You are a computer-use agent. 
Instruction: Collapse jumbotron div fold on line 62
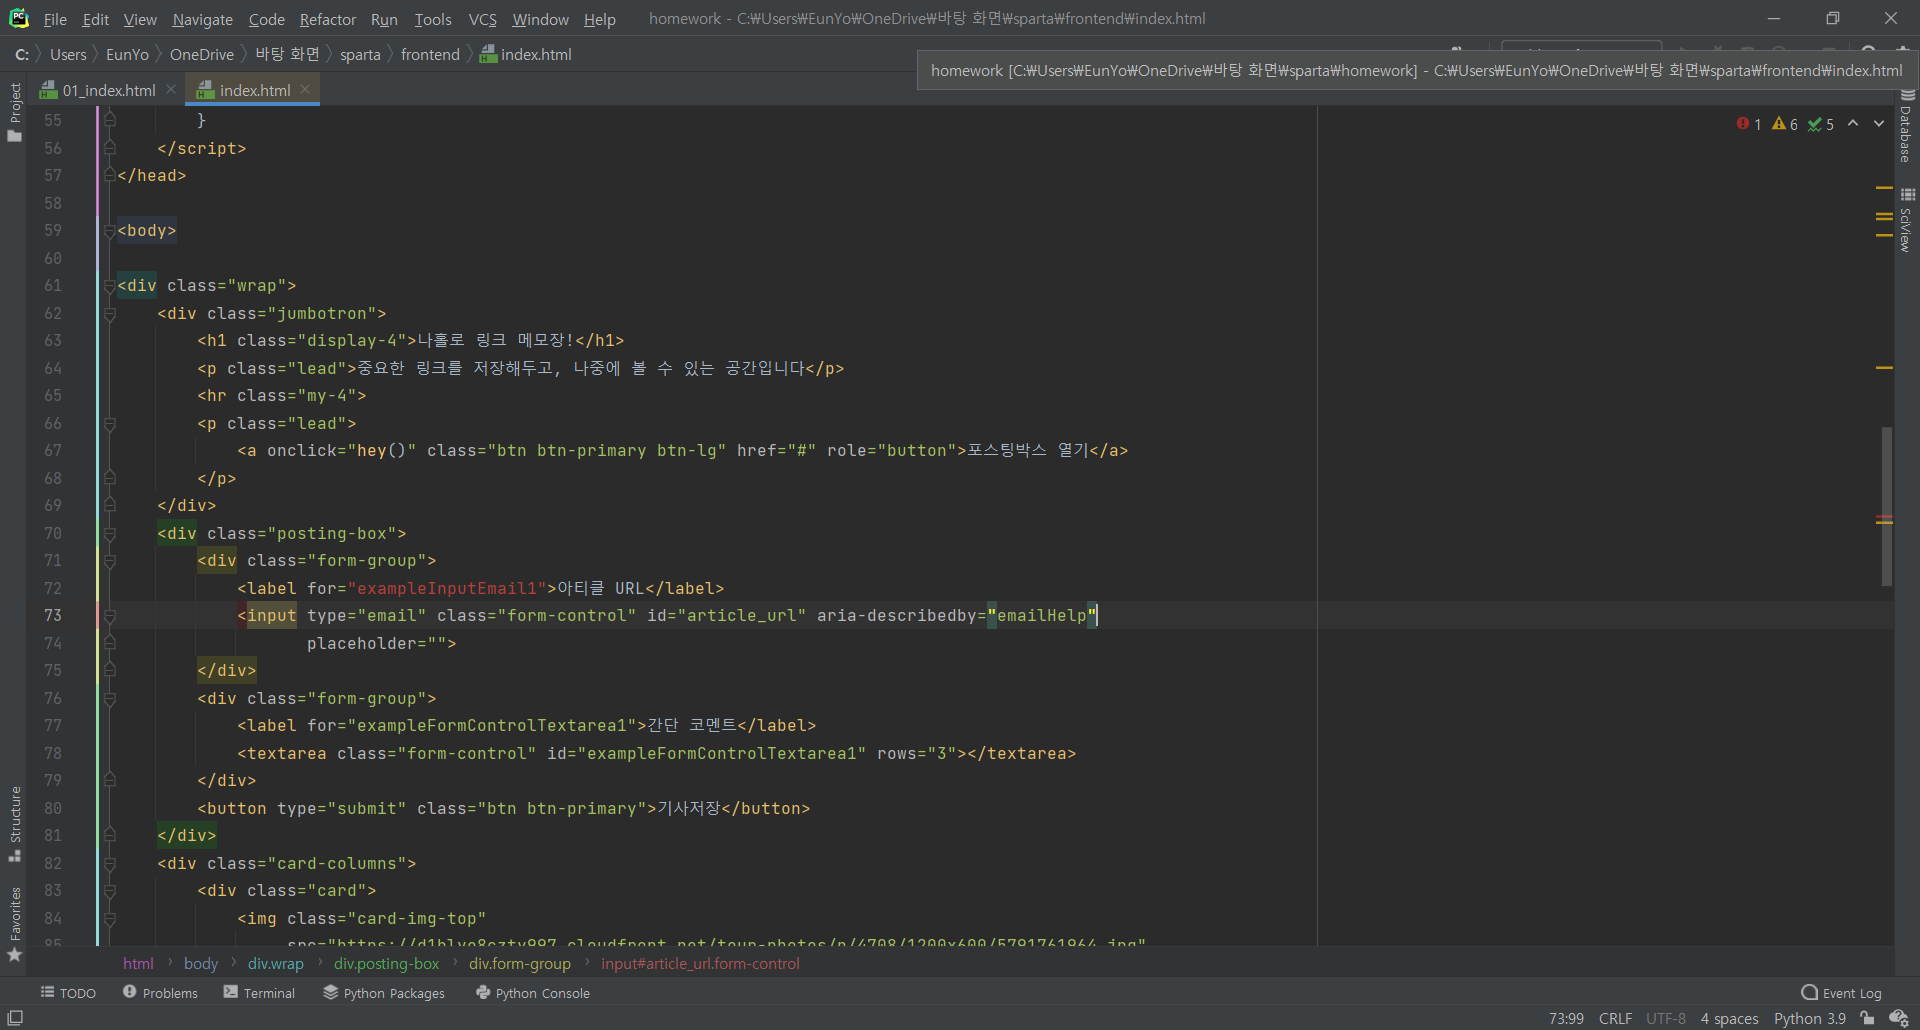110,314
